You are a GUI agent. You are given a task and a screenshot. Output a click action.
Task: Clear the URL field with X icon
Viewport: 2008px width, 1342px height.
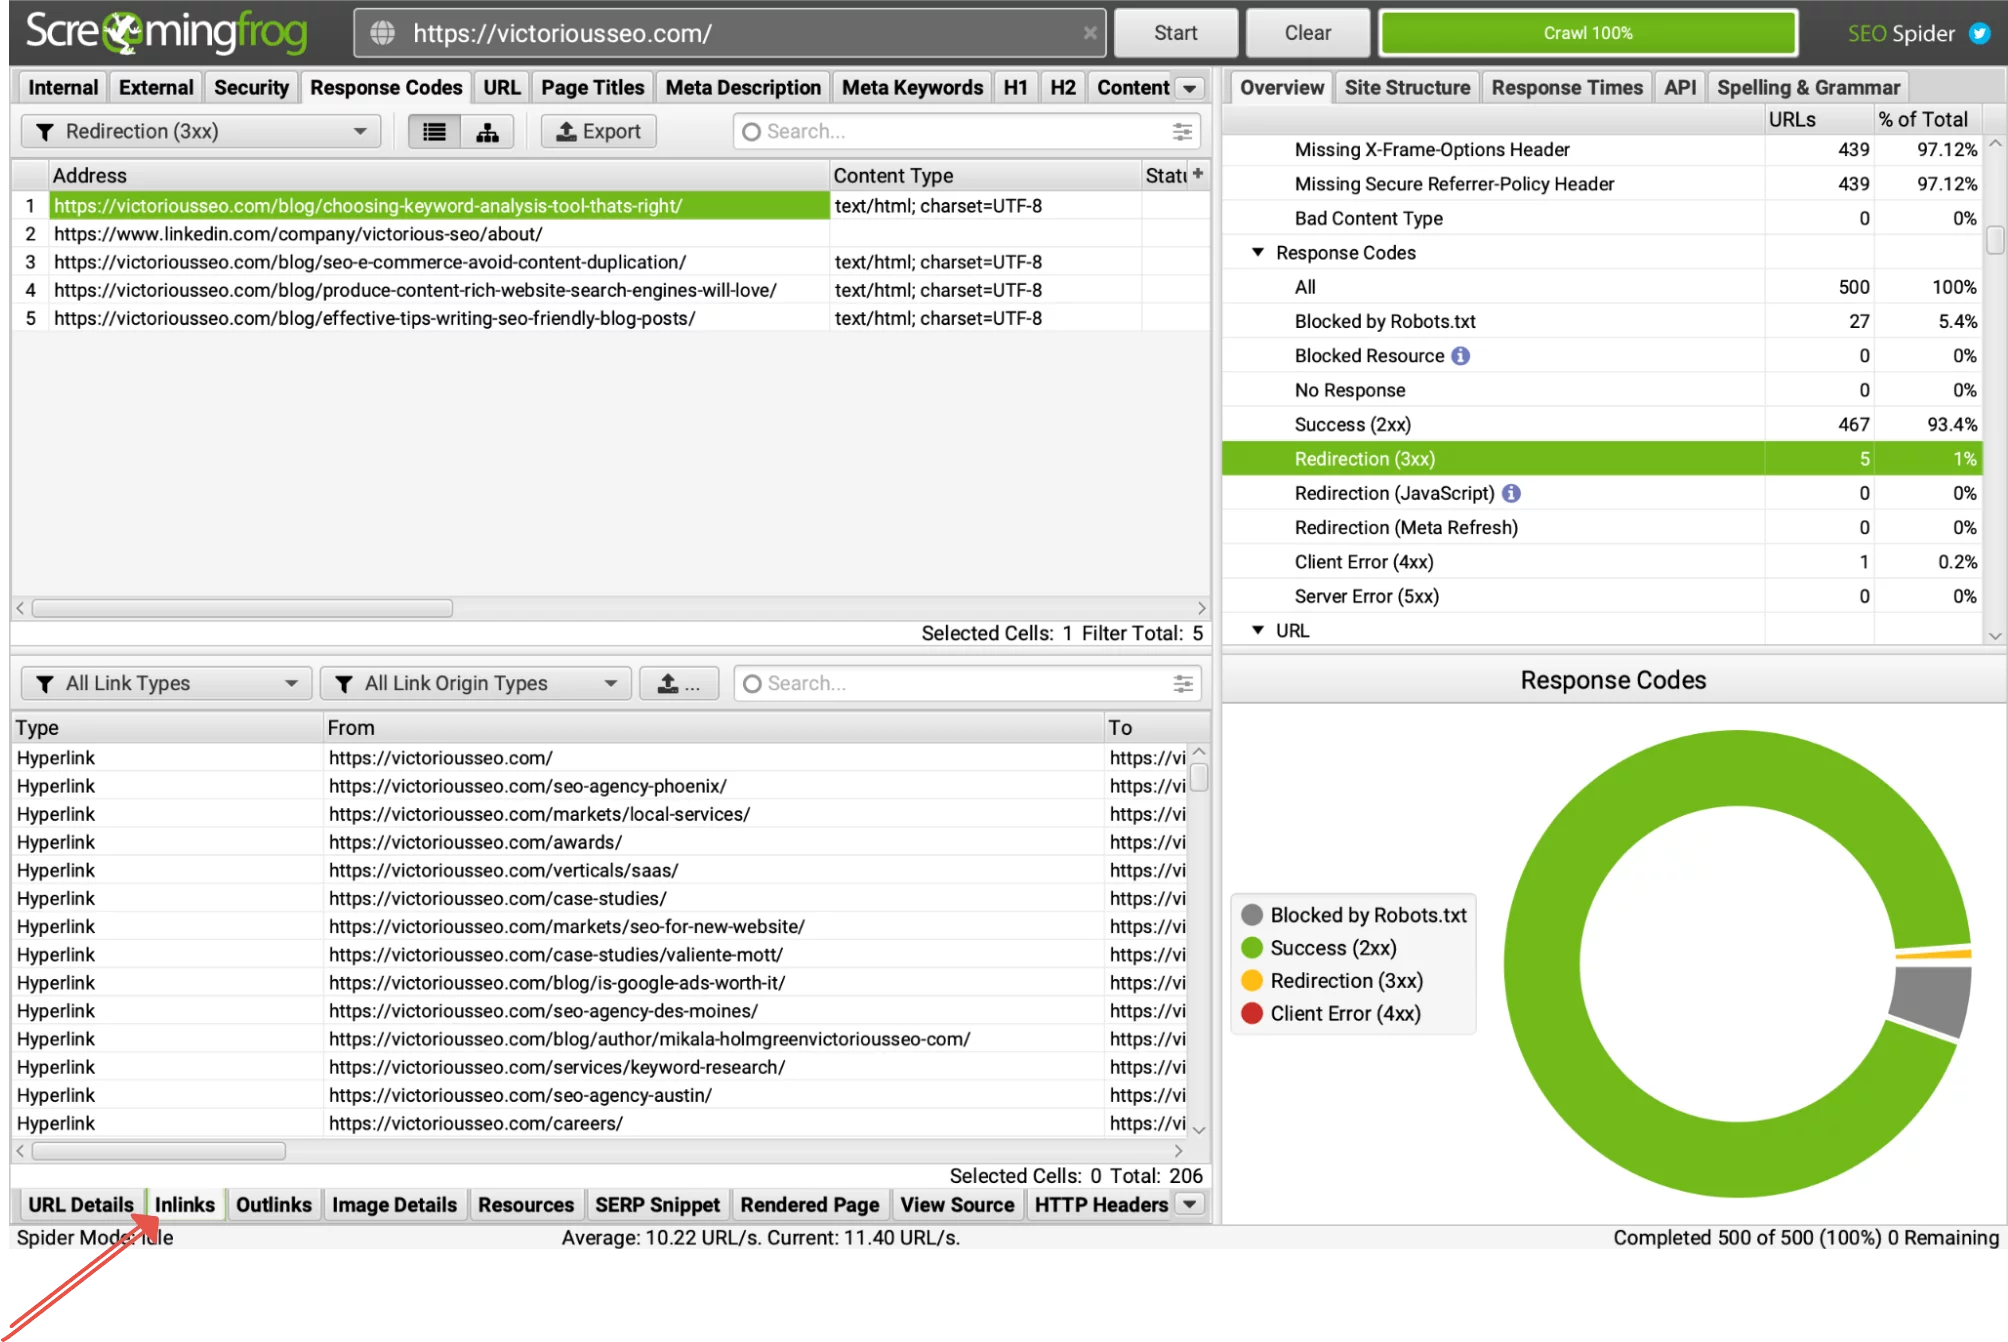1090,33
